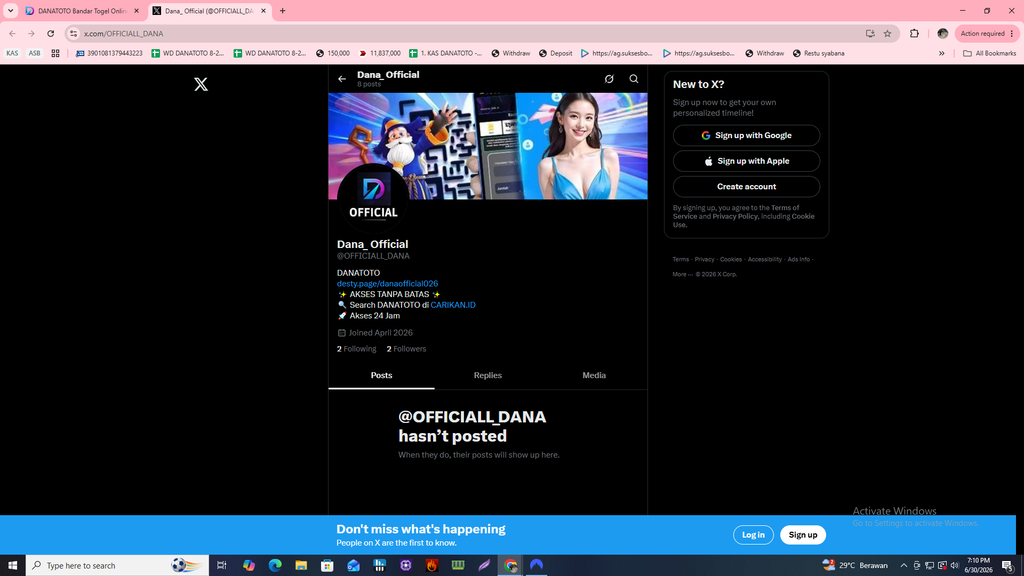Viewport: 1024px width, 576px height.
Task: Open File Explorer from the taskbar
Action: (x=301, y=566)
